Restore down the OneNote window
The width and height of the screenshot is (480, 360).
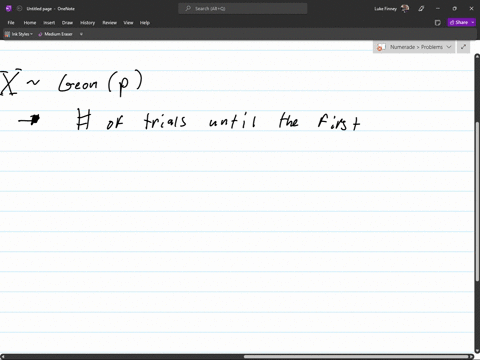point(454,9)
